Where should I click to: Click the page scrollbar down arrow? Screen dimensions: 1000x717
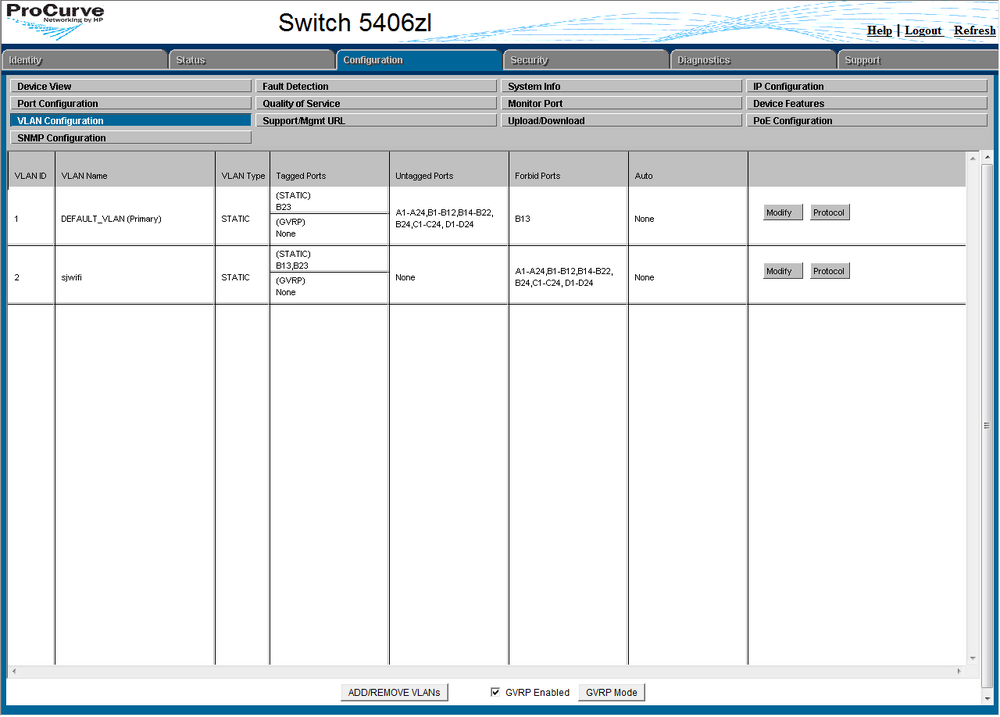tap(987, 698)
